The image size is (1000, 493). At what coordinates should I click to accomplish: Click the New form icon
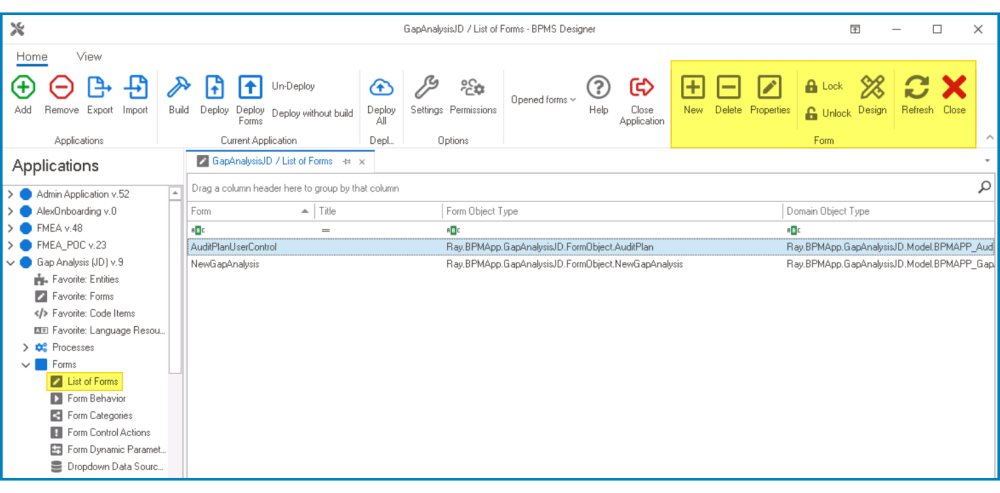693,88
